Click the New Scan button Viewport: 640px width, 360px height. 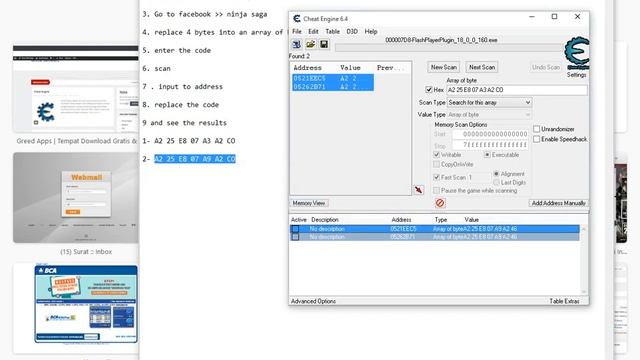[444, 67]
